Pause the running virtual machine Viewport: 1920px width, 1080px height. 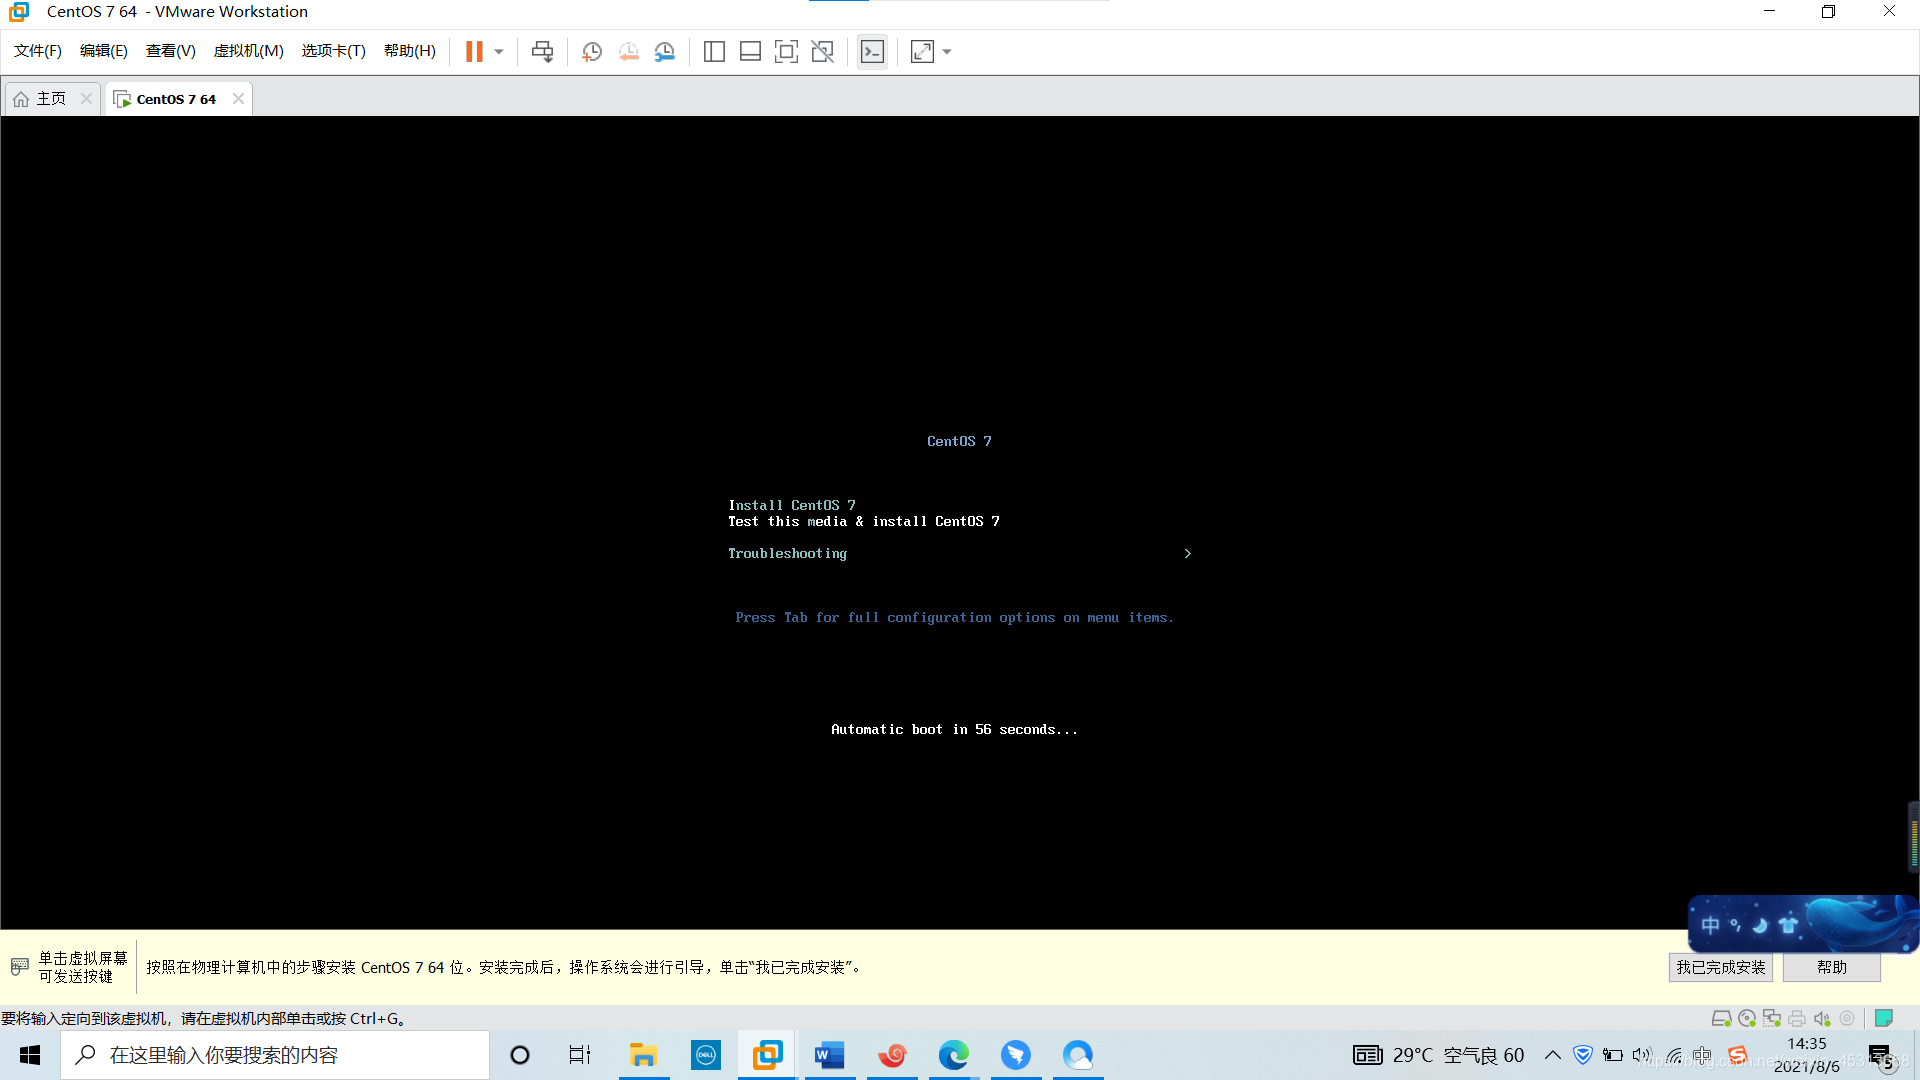click(x=474, y=52)
